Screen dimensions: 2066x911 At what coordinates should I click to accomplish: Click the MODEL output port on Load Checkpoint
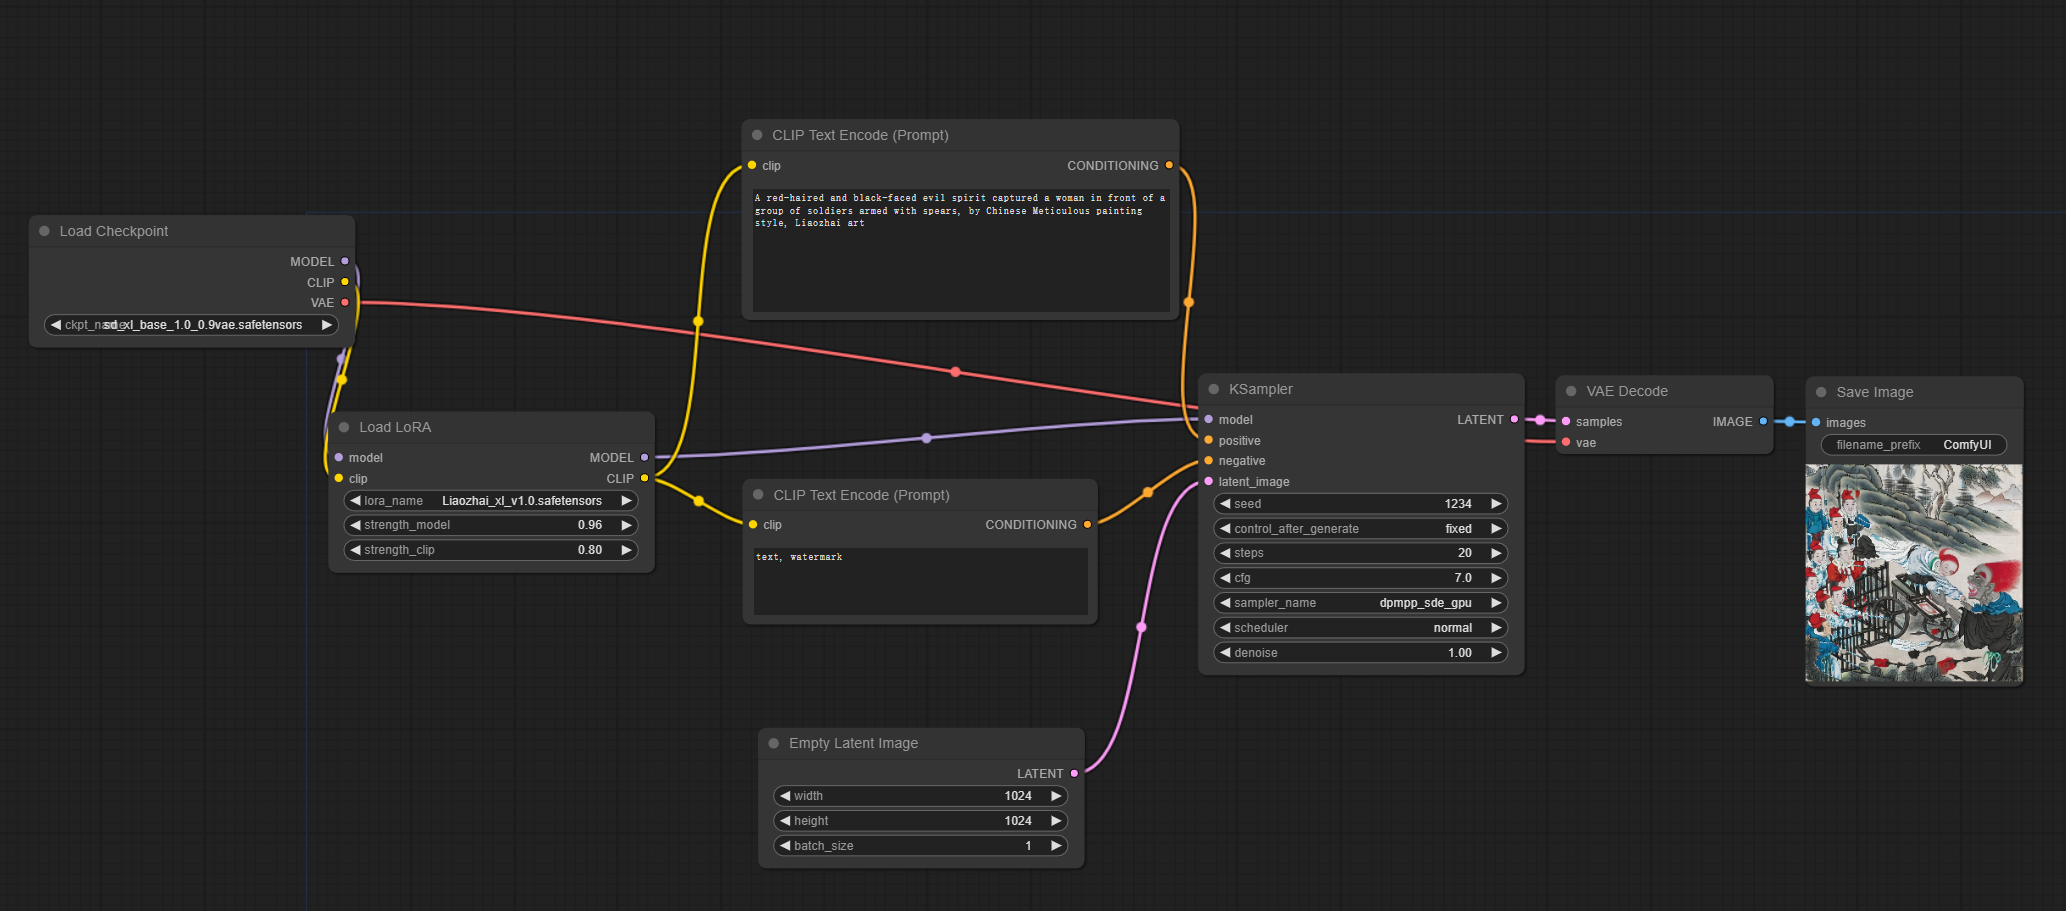coord(344,261)
